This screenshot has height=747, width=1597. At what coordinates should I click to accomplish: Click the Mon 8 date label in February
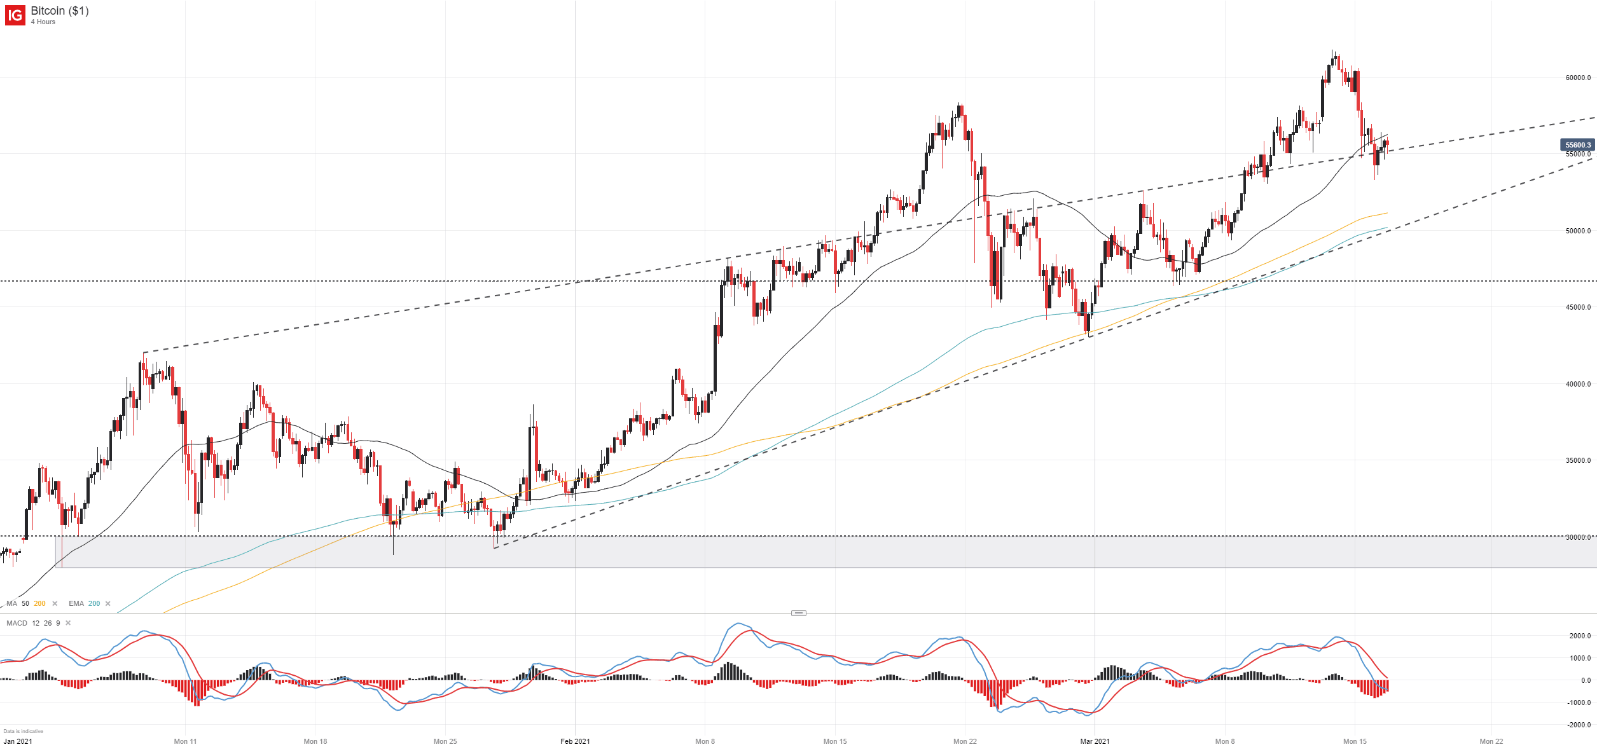point(705,742)
